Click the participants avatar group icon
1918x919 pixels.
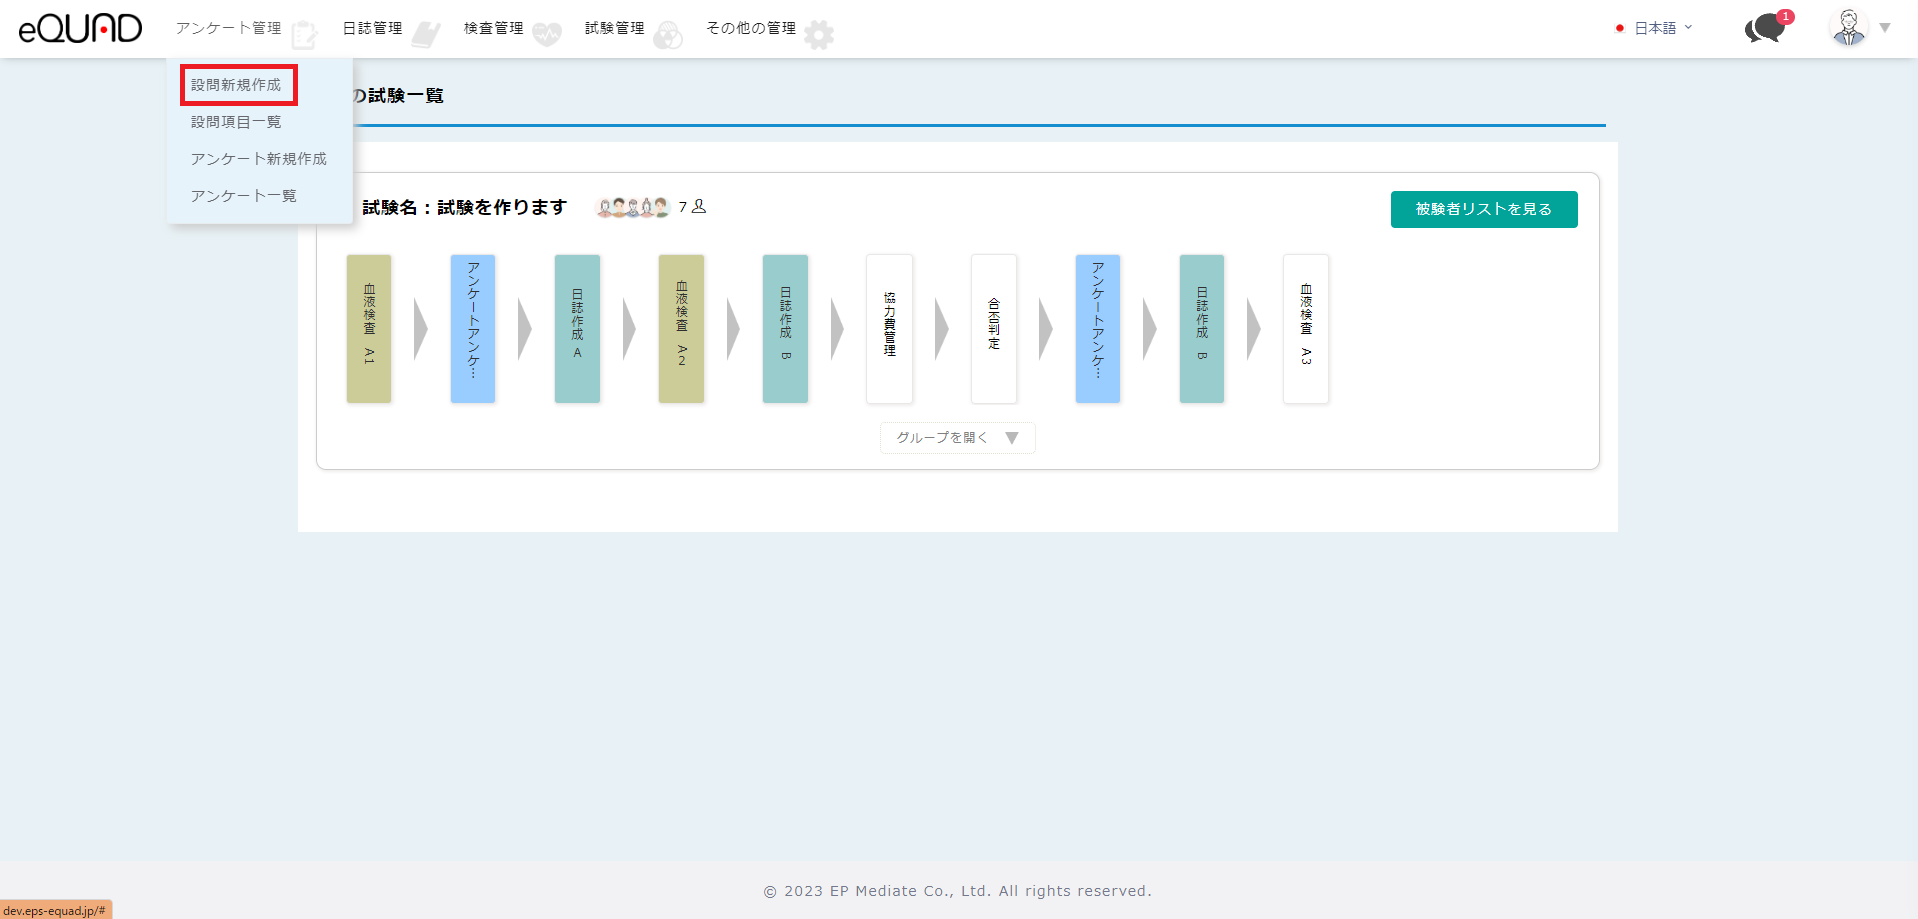(632, 207)
